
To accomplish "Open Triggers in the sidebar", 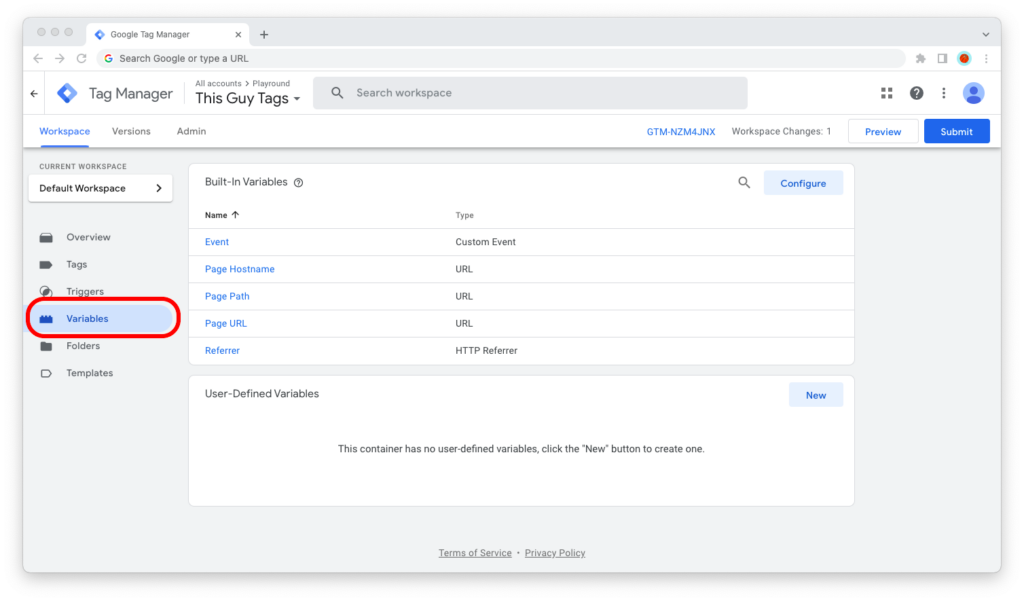I will click(x=85, y=291).
